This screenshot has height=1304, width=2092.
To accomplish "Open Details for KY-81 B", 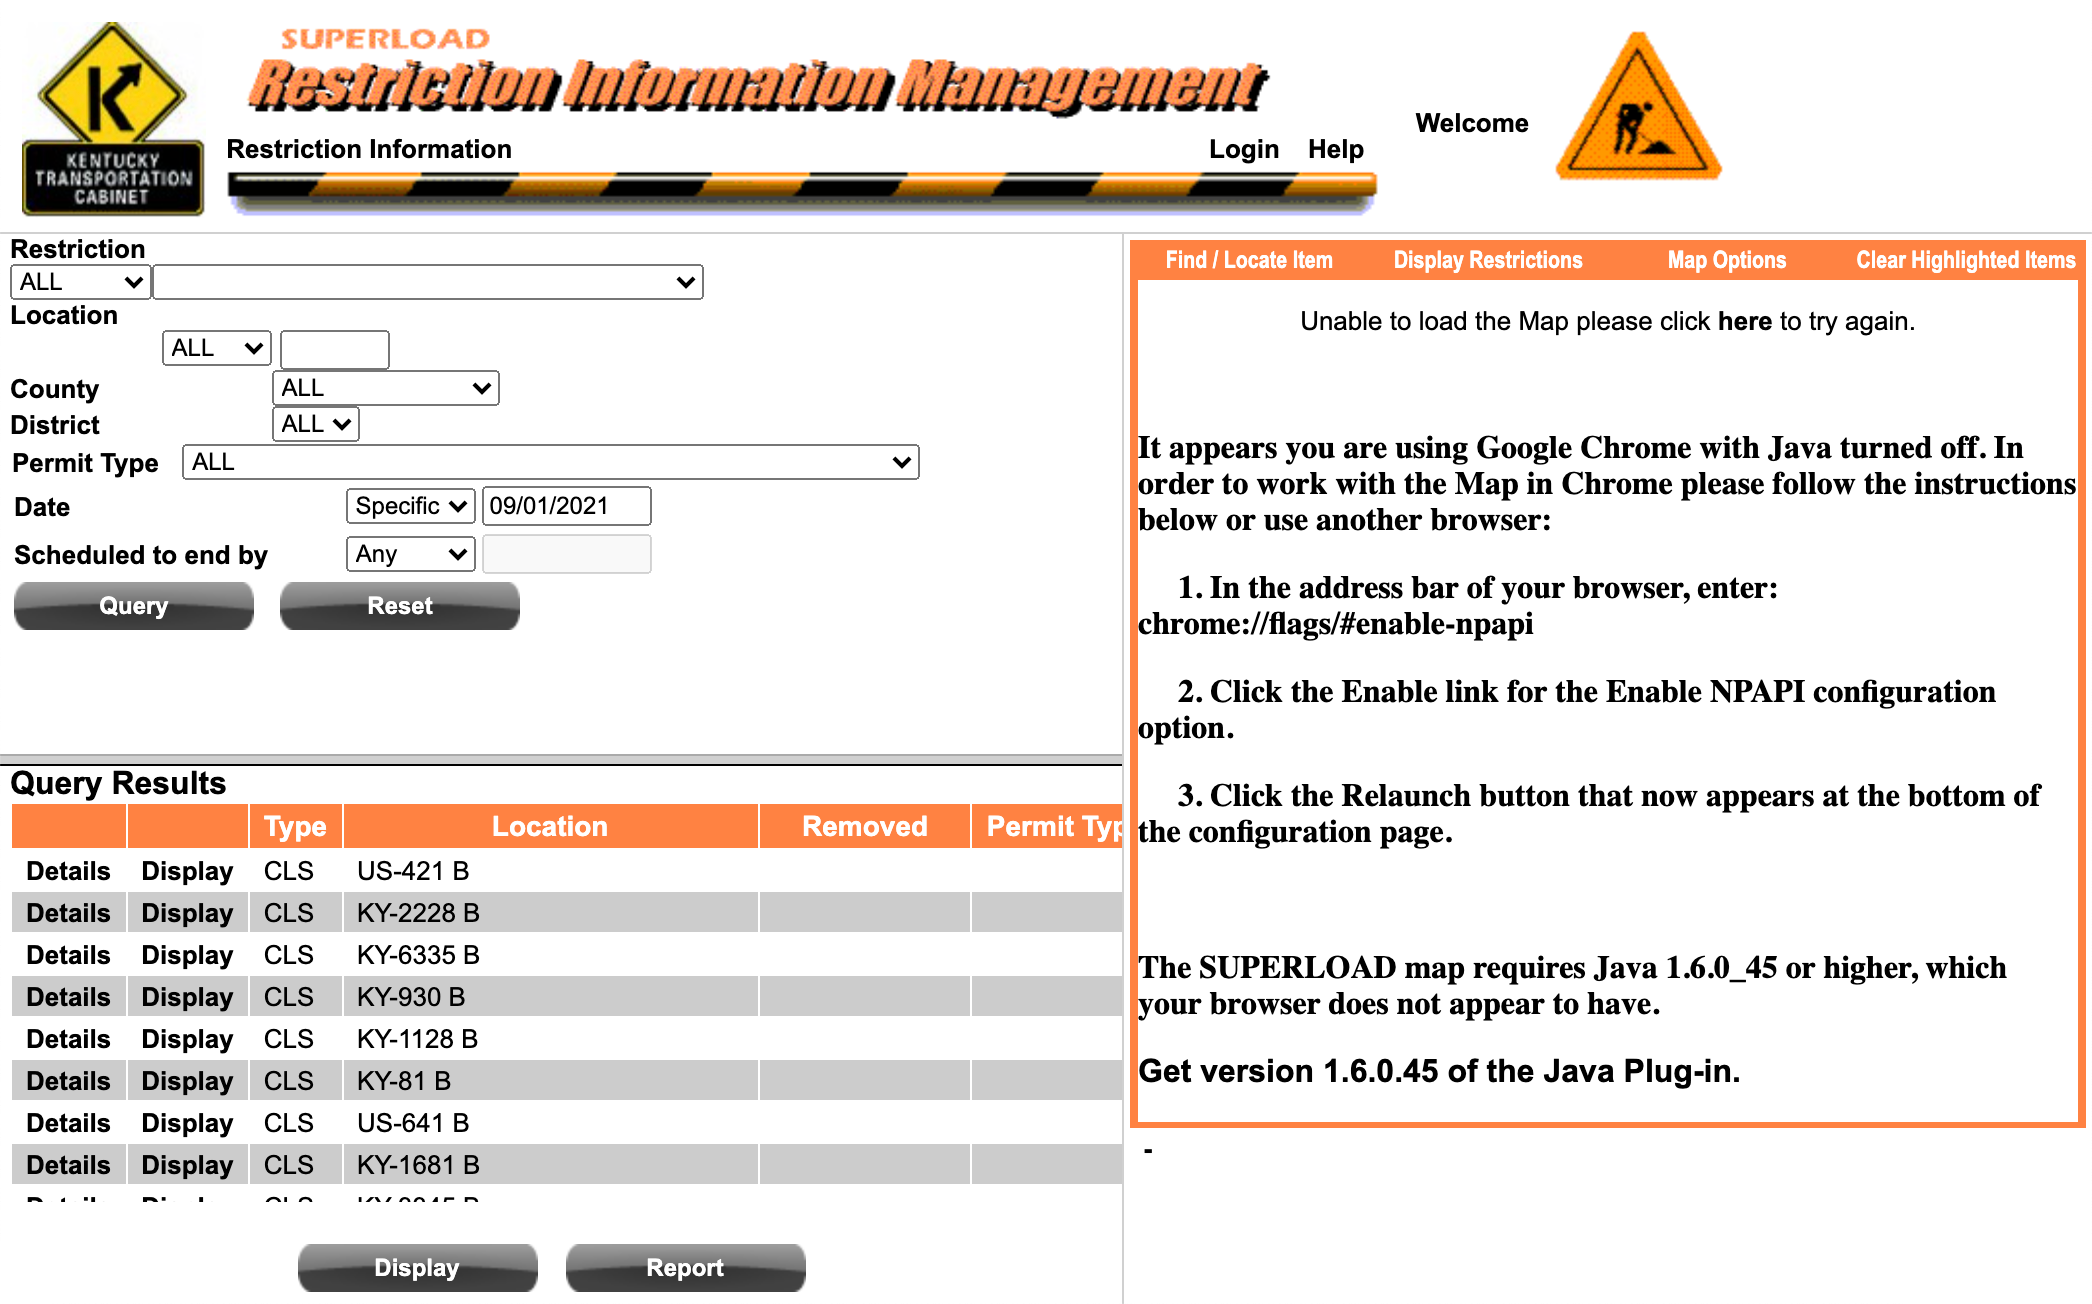I will (x=68, y=1081).
